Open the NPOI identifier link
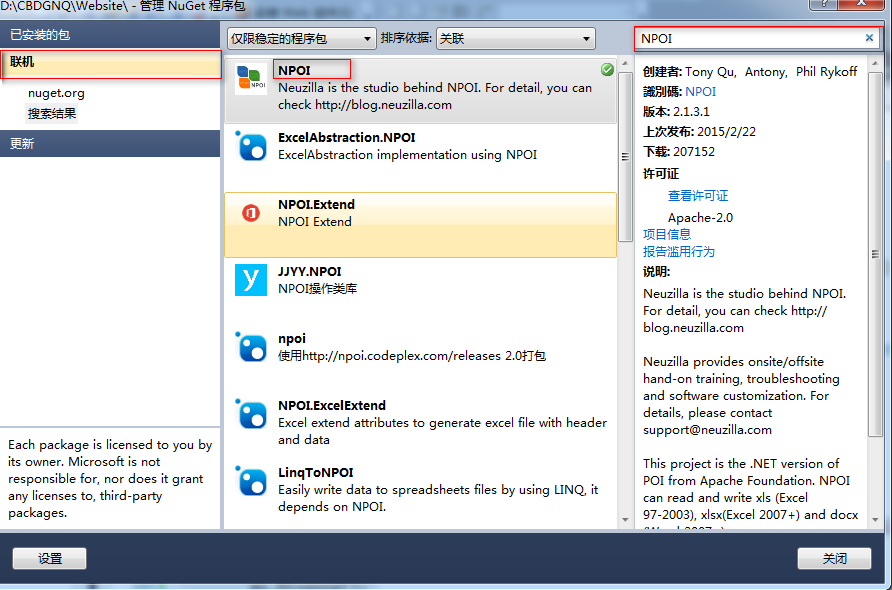892x590 pixels. click(700, 92)
